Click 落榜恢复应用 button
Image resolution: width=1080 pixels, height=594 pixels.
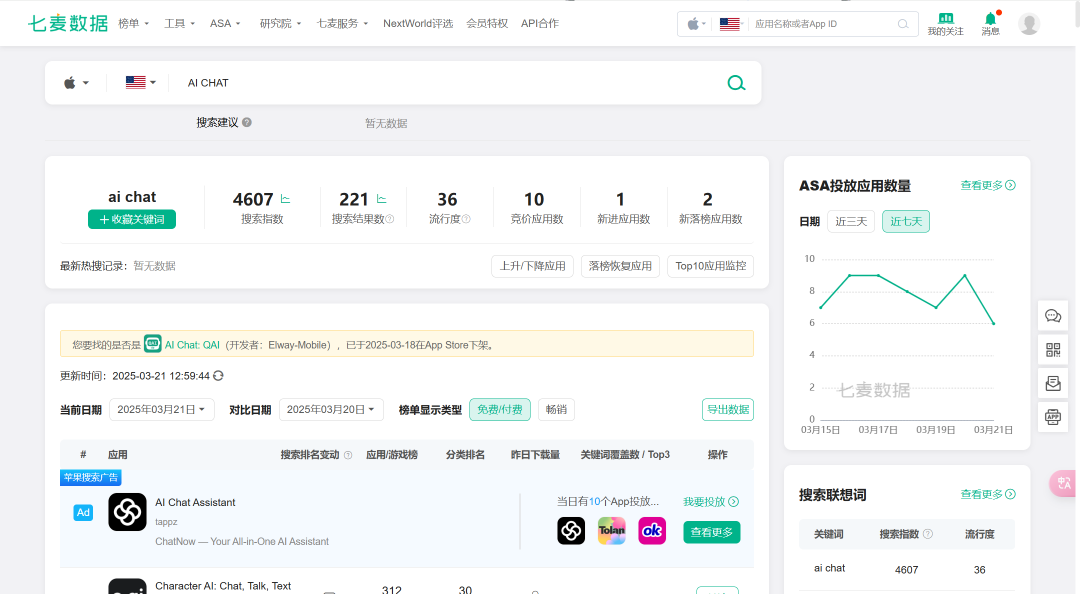coord(621,266)
